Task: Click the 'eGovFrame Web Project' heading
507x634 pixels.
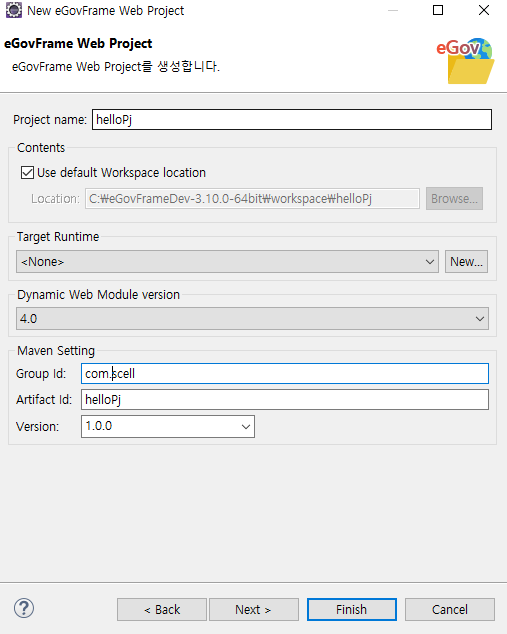Action: point(78,43)
